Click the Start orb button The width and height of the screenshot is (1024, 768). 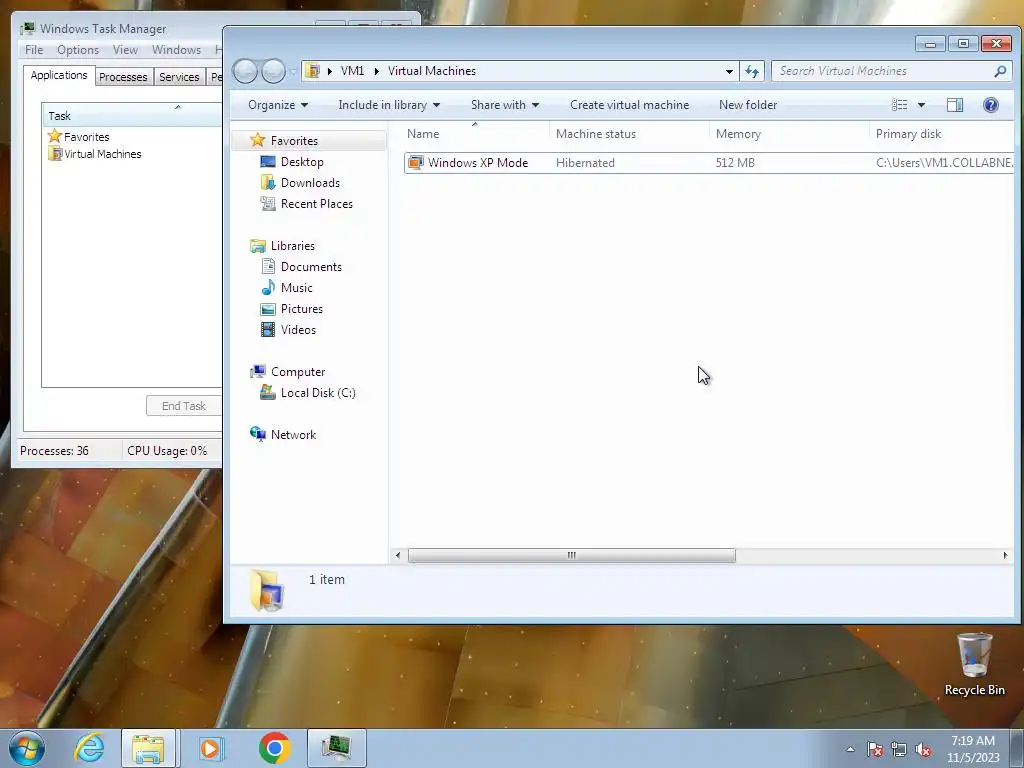point(27,748)
